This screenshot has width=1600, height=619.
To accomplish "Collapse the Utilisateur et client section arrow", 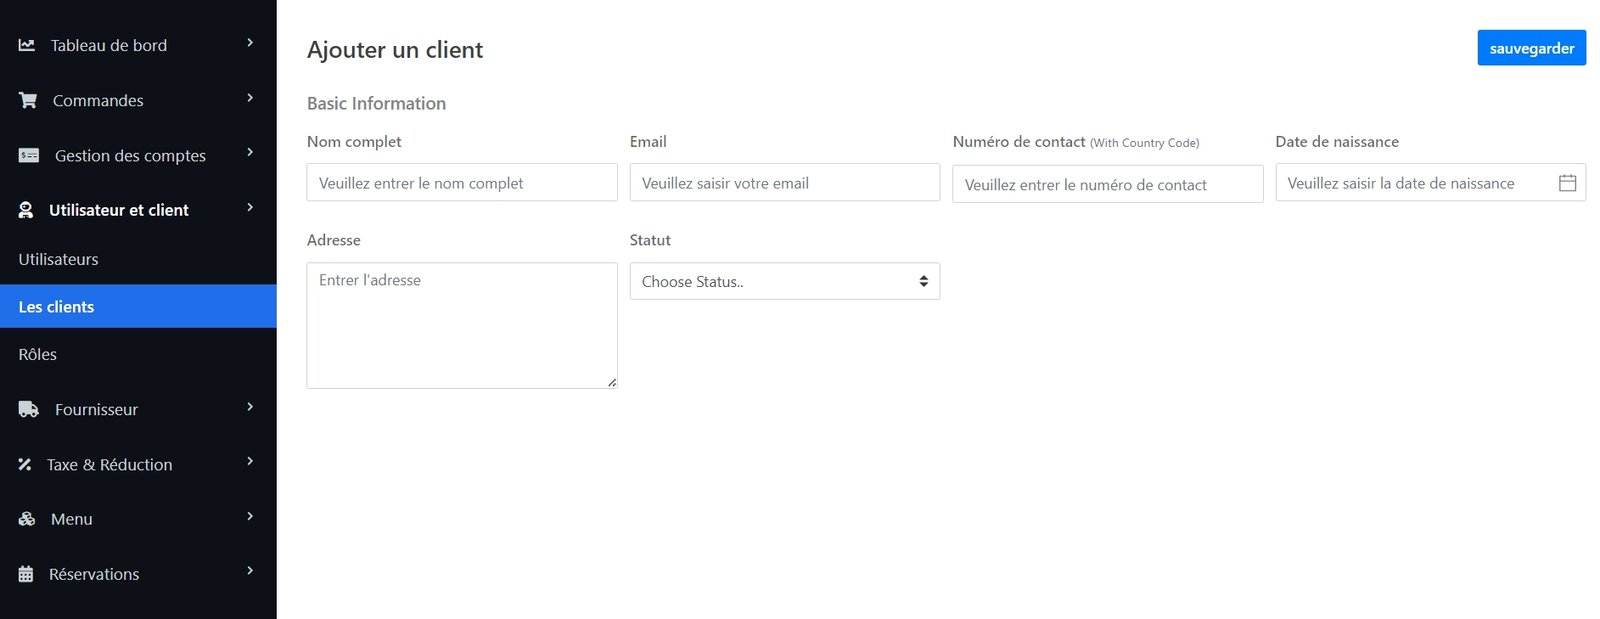I will click(250, 208).
